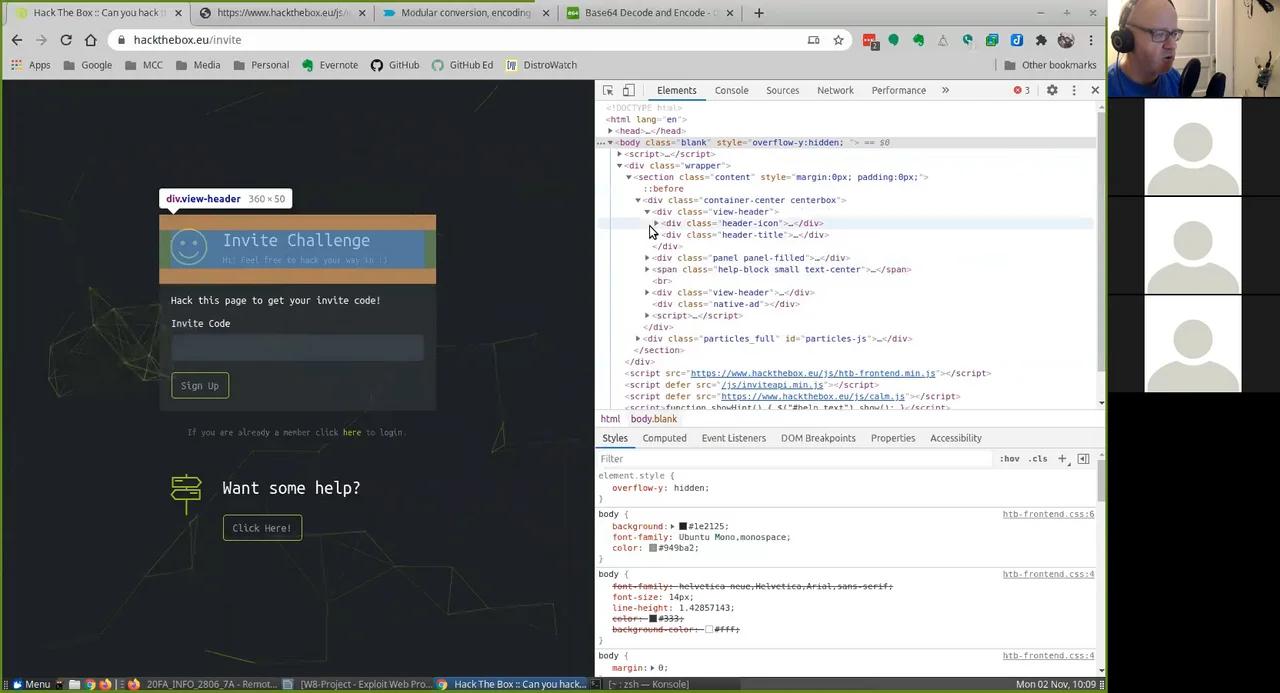Collapse the body element in Elements tree
This screenshot has width=1280, height=693.
pos(610,142)
